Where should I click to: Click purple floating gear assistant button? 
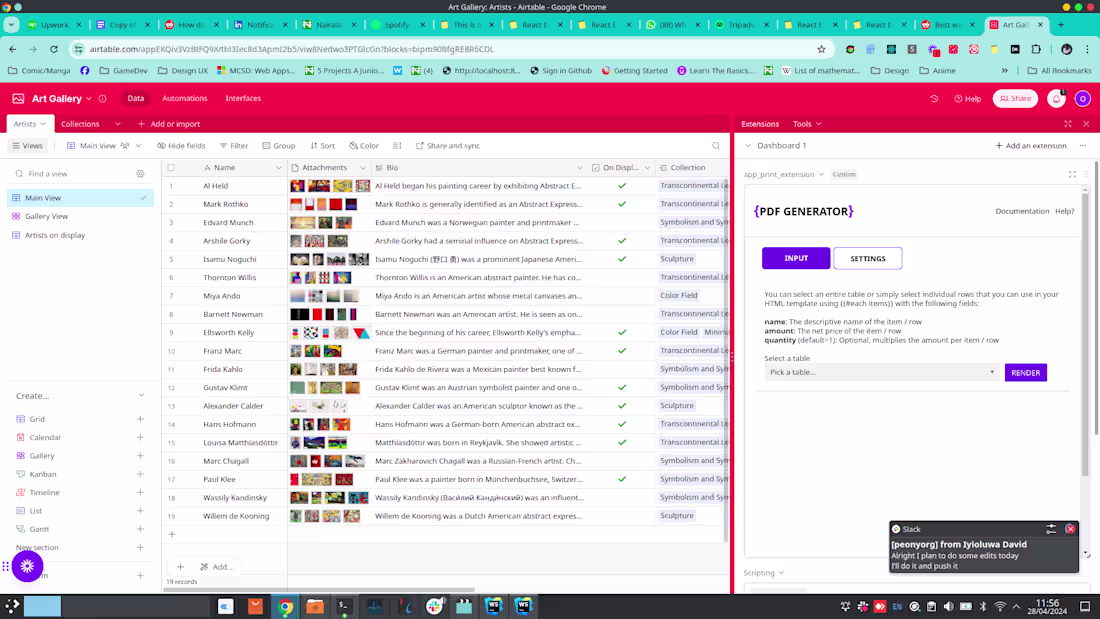(x=27, y=566)
